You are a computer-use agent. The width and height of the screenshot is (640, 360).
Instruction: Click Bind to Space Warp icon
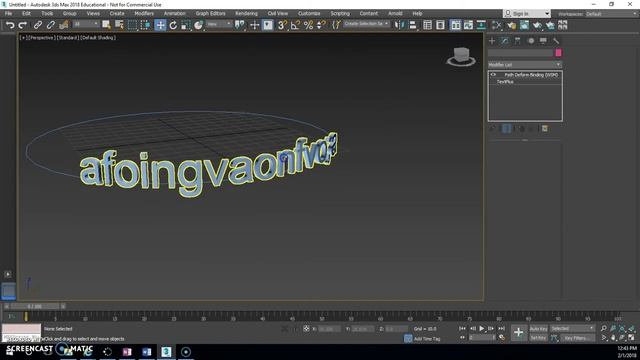pyautogui.click(x=64, y=25)
